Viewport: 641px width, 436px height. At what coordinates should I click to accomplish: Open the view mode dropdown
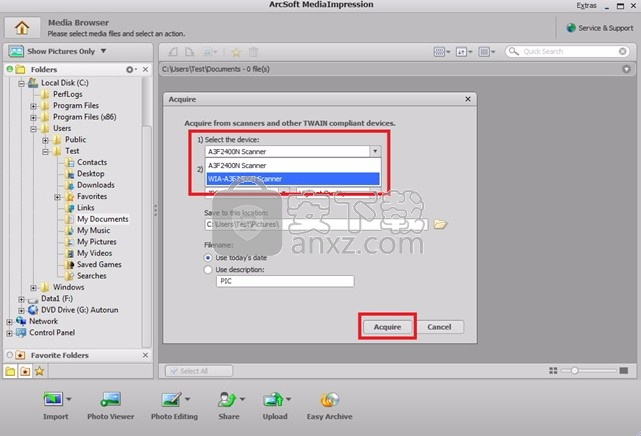click(442, 51)
